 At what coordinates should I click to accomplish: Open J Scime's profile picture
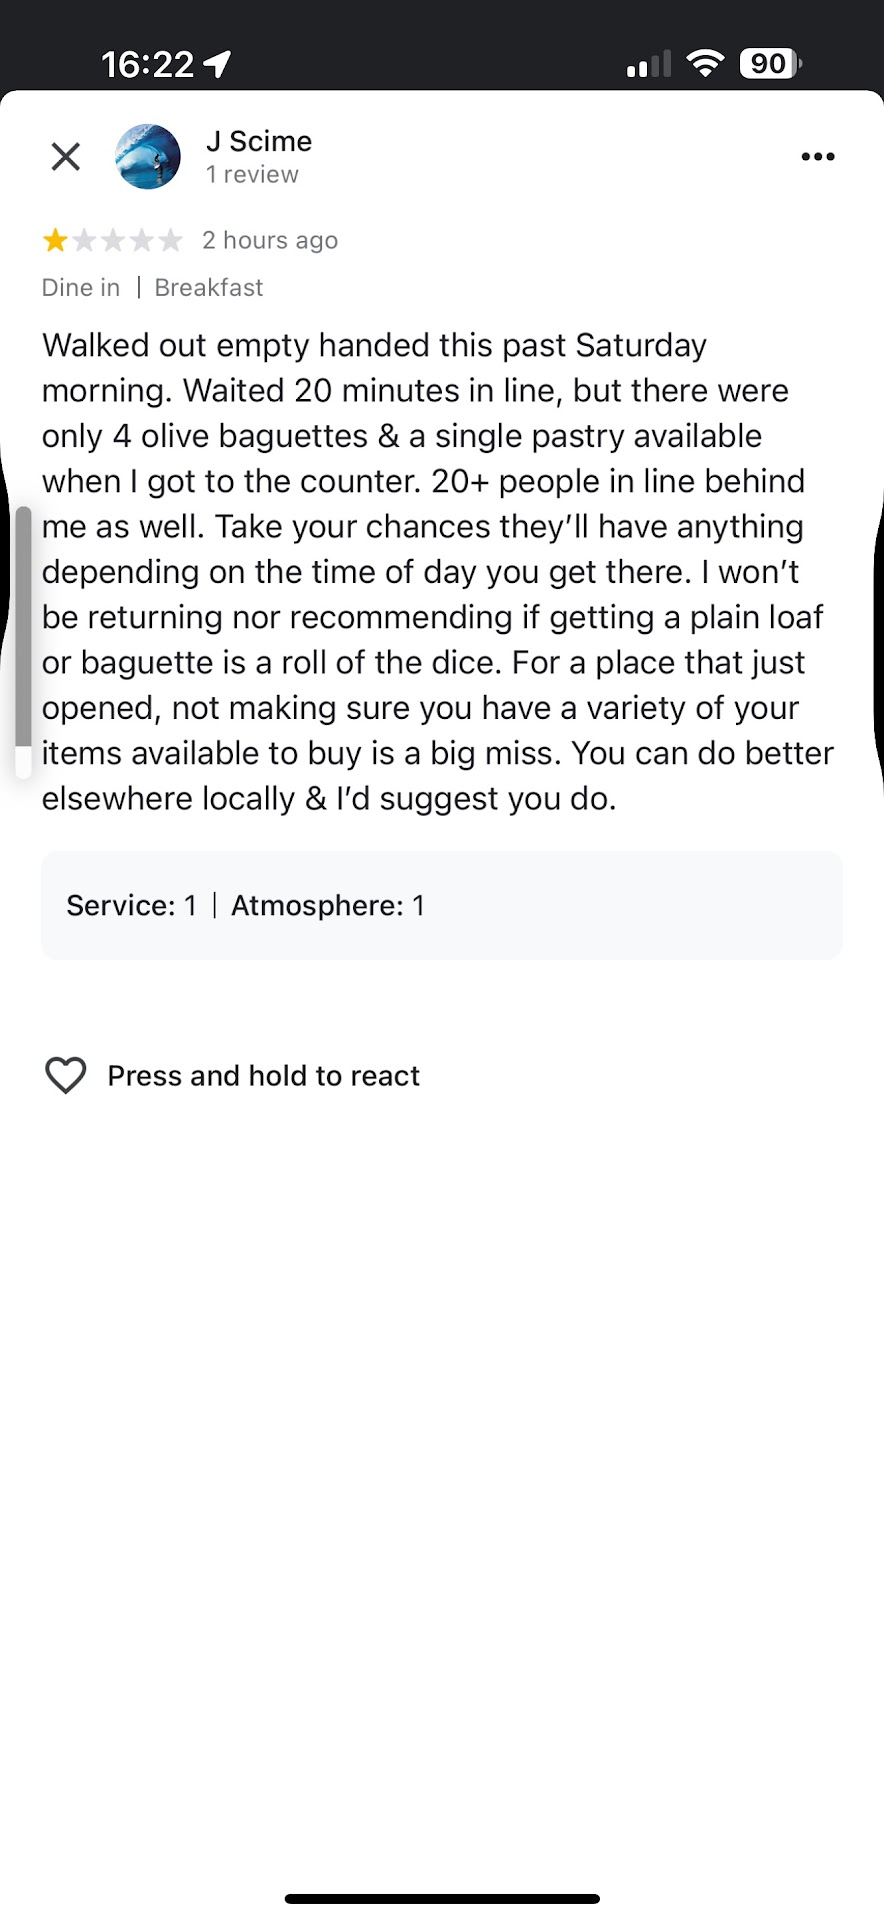pyautogui.click(x=148, y=157)
